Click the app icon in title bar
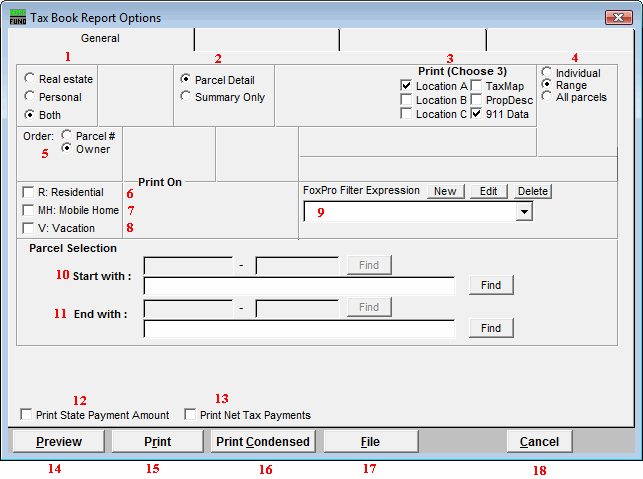The image size is (643, 479). coord(17,17)
